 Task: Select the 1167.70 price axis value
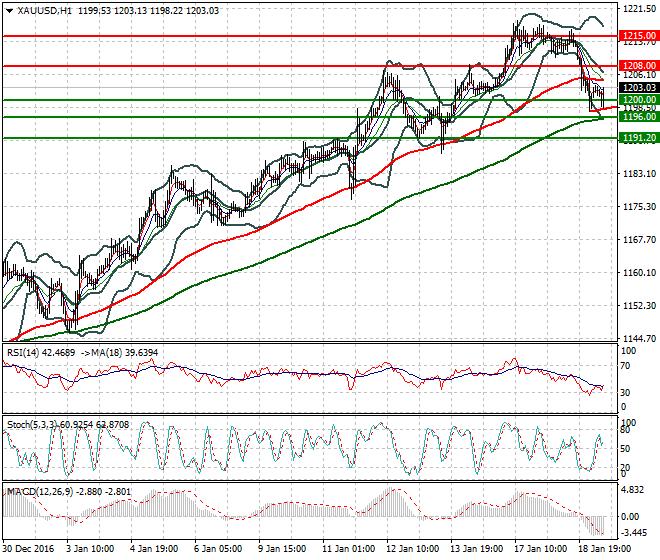(x=639, y=240)
